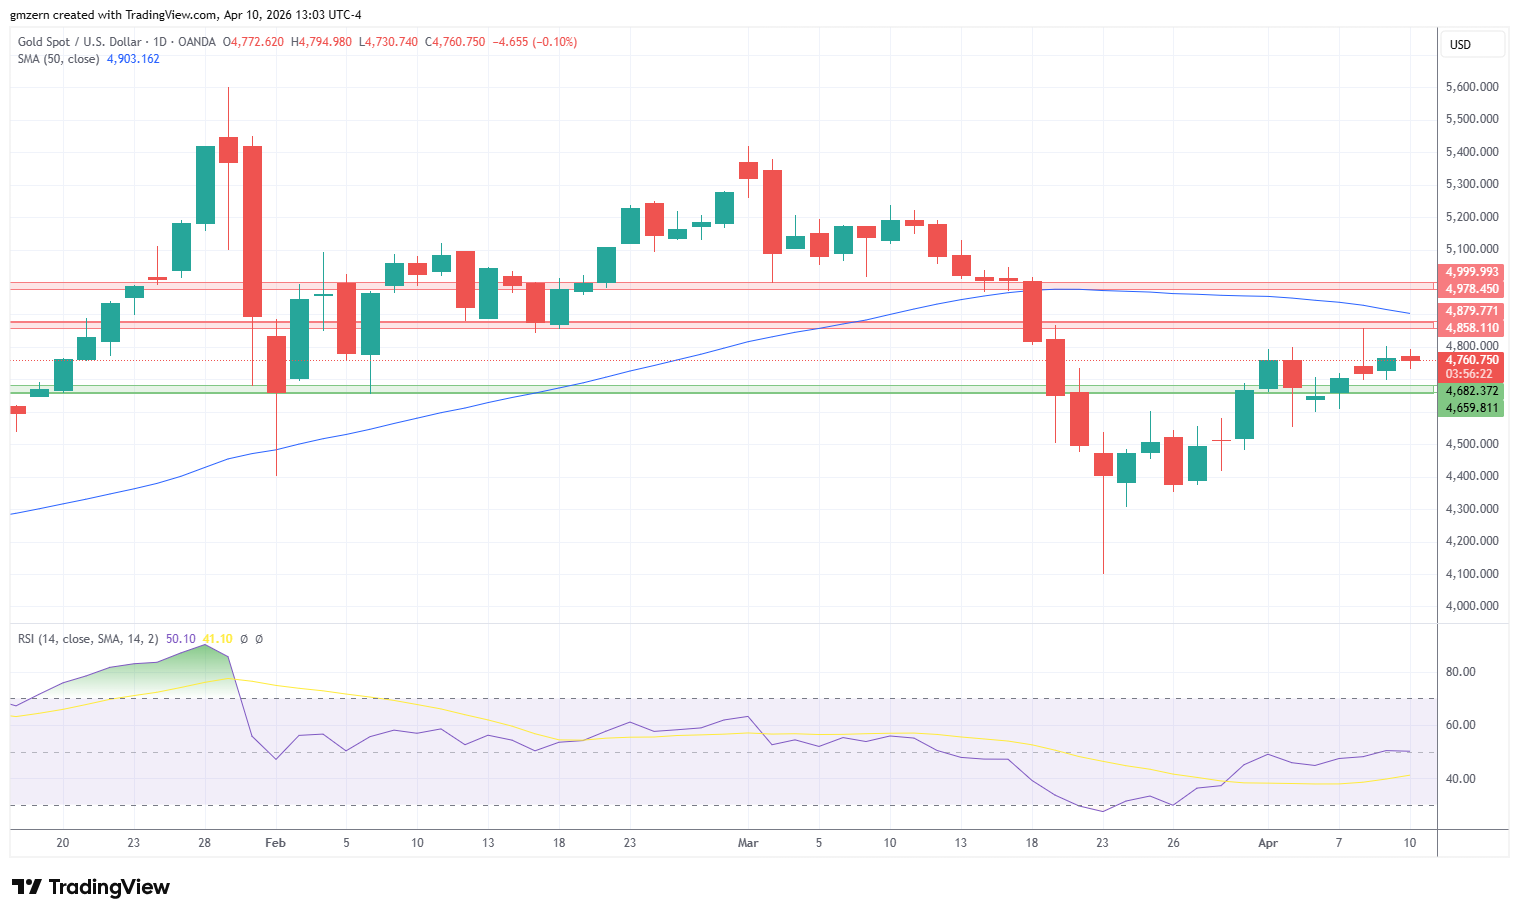Viewport: 1519px width, 917px height.
Task: Click the 5,200.000 price axis label
Action: 1472,217
